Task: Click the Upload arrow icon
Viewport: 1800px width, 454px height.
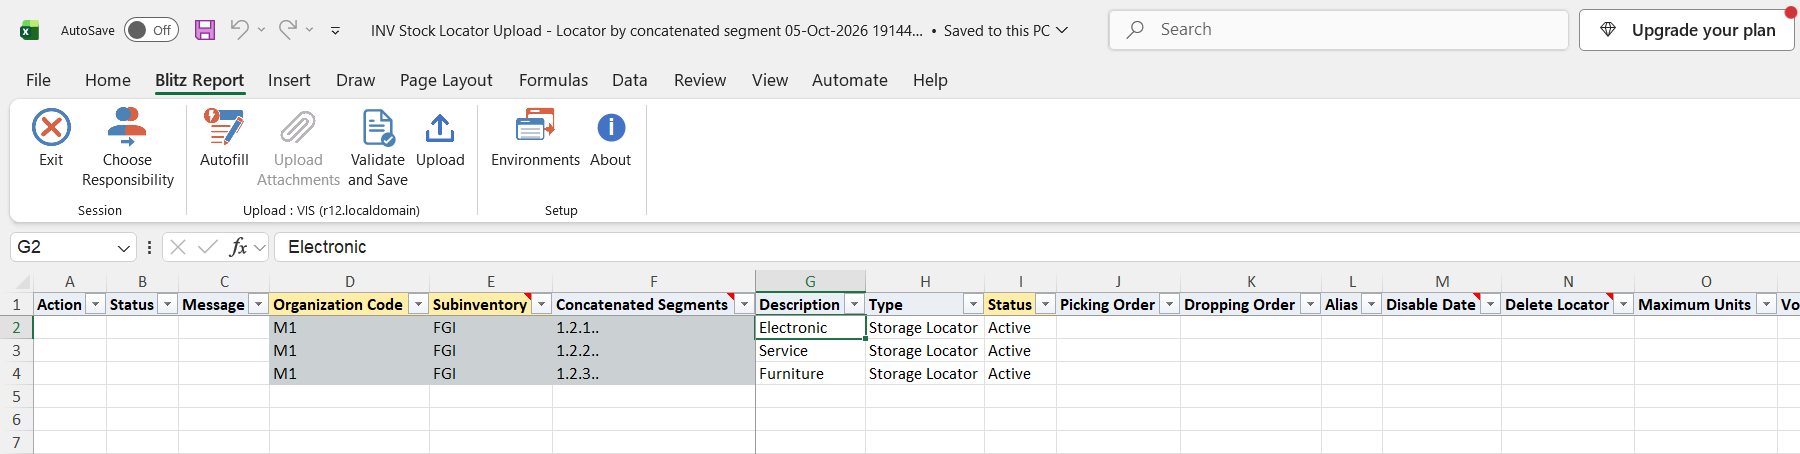Action: [x=440, y=128]
